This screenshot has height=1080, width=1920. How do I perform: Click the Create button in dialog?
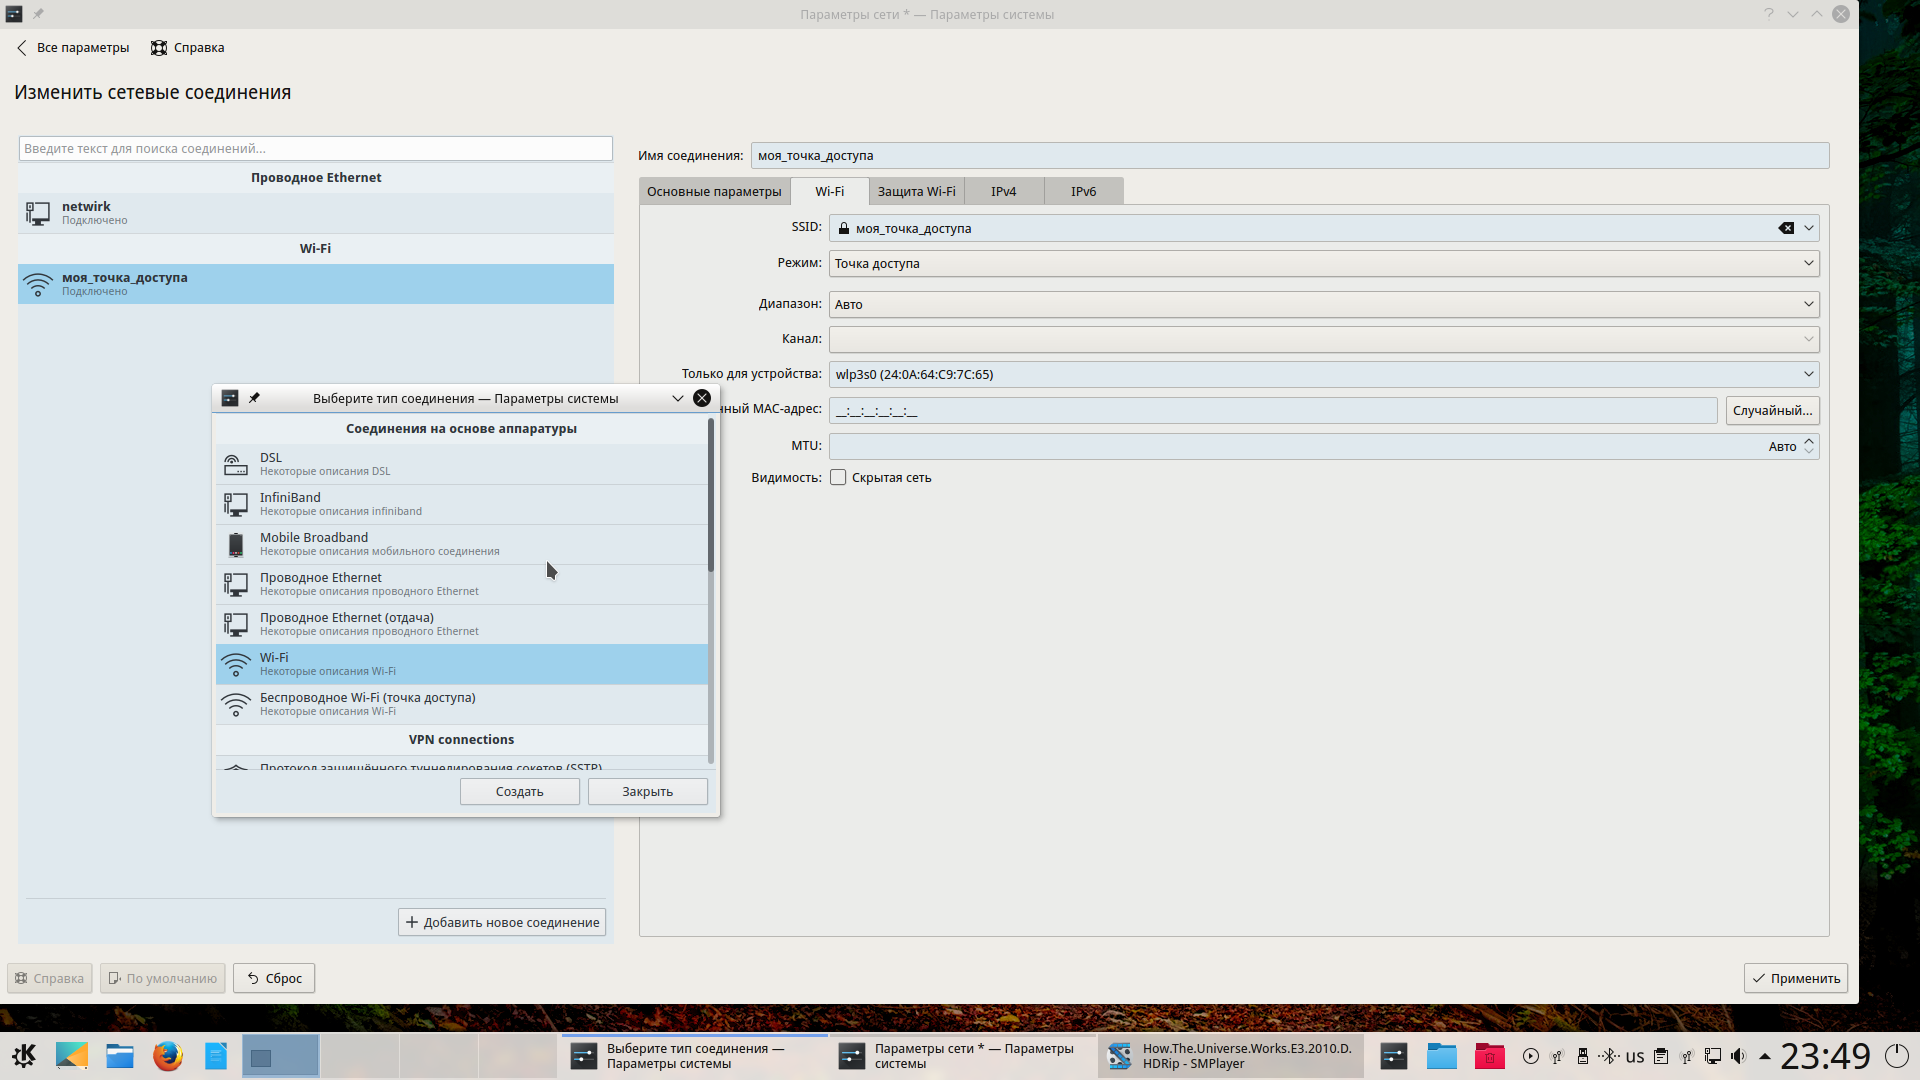[519, 791]
